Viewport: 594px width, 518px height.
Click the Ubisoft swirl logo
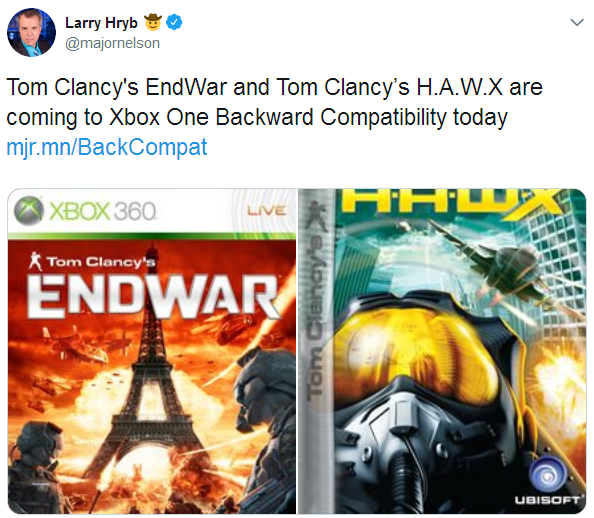tap(548, 476)
